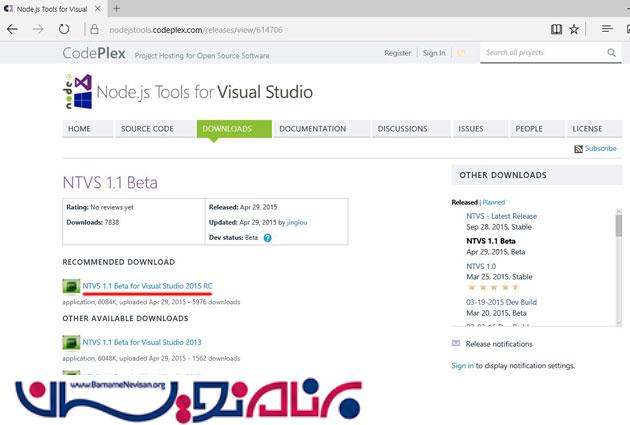This screenshot has height=425, width=630.
Task: Click the browser forward arrow
Action: click(38, 29)
